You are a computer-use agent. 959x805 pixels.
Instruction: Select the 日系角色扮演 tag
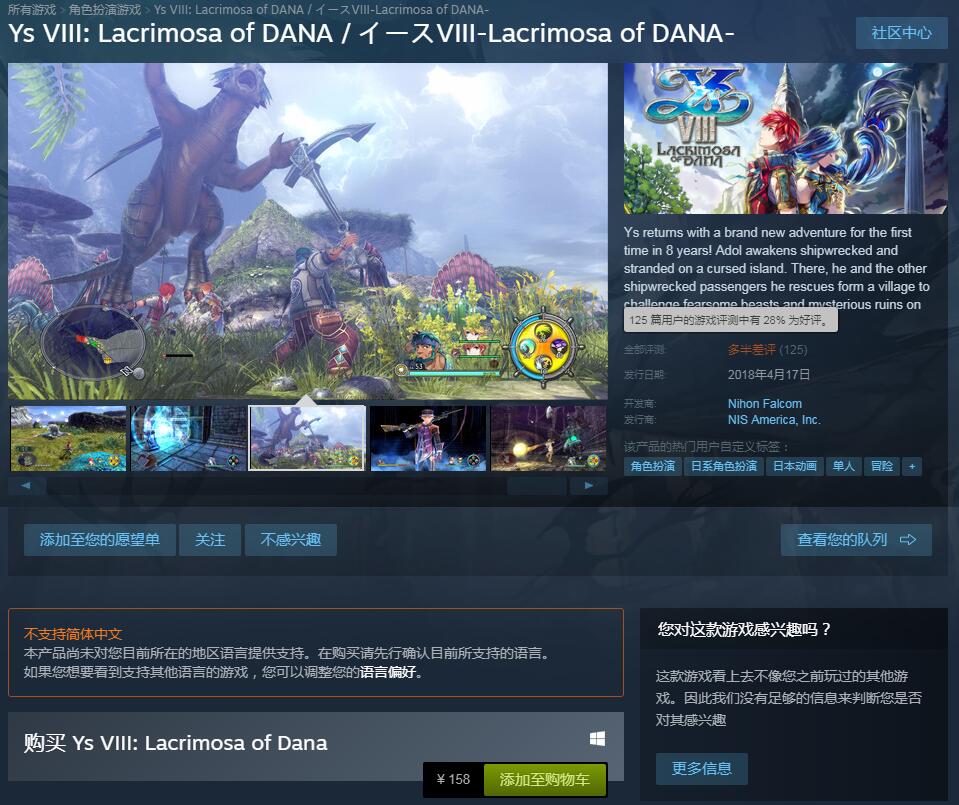(724, 466)
